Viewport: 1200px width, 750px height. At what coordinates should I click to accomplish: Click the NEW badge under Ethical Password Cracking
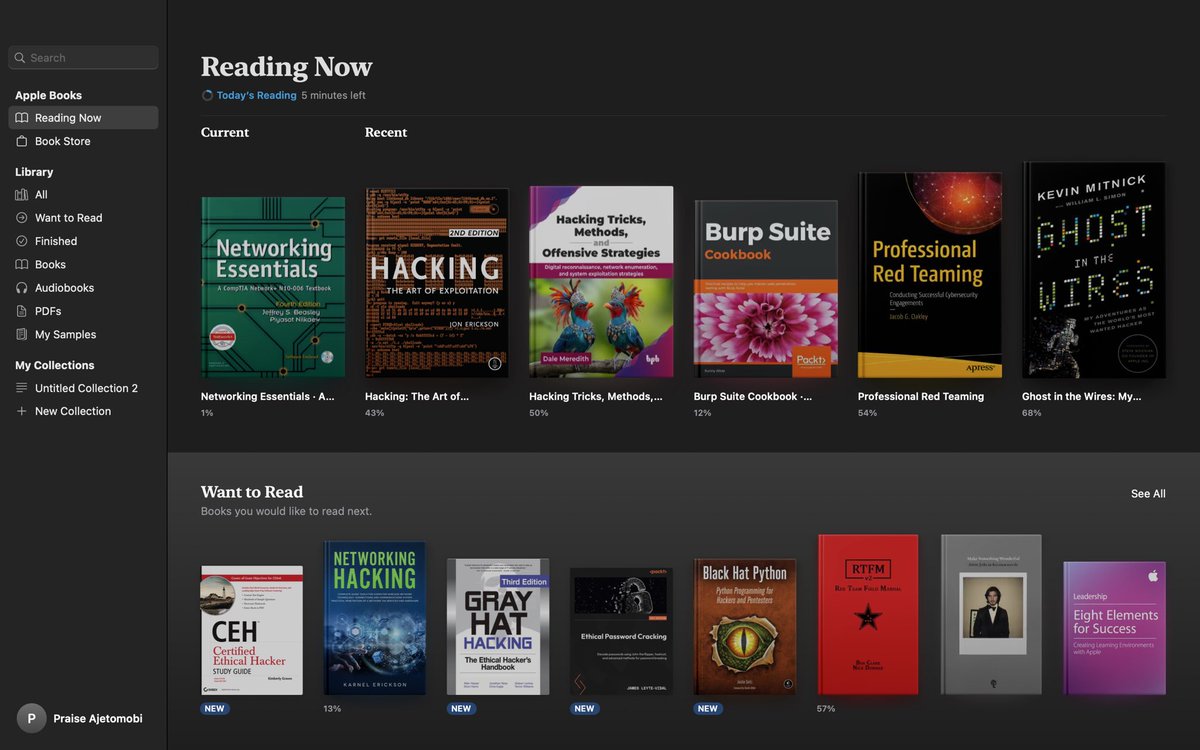(x=584, y=709)
